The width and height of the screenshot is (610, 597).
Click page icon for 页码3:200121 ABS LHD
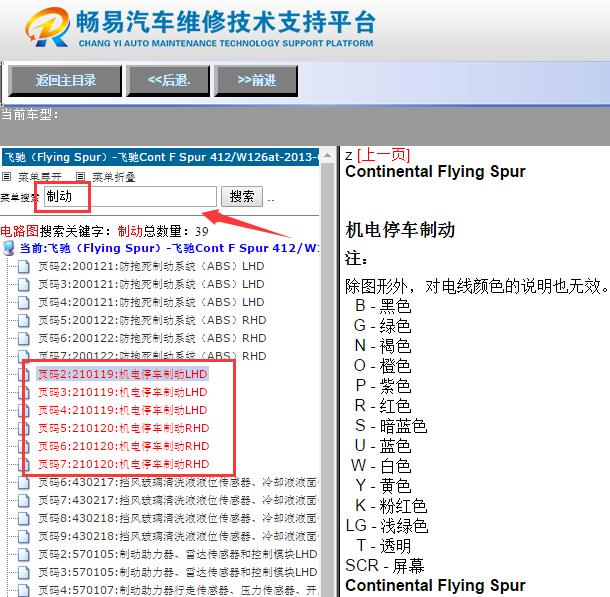(x=24, y=285)
